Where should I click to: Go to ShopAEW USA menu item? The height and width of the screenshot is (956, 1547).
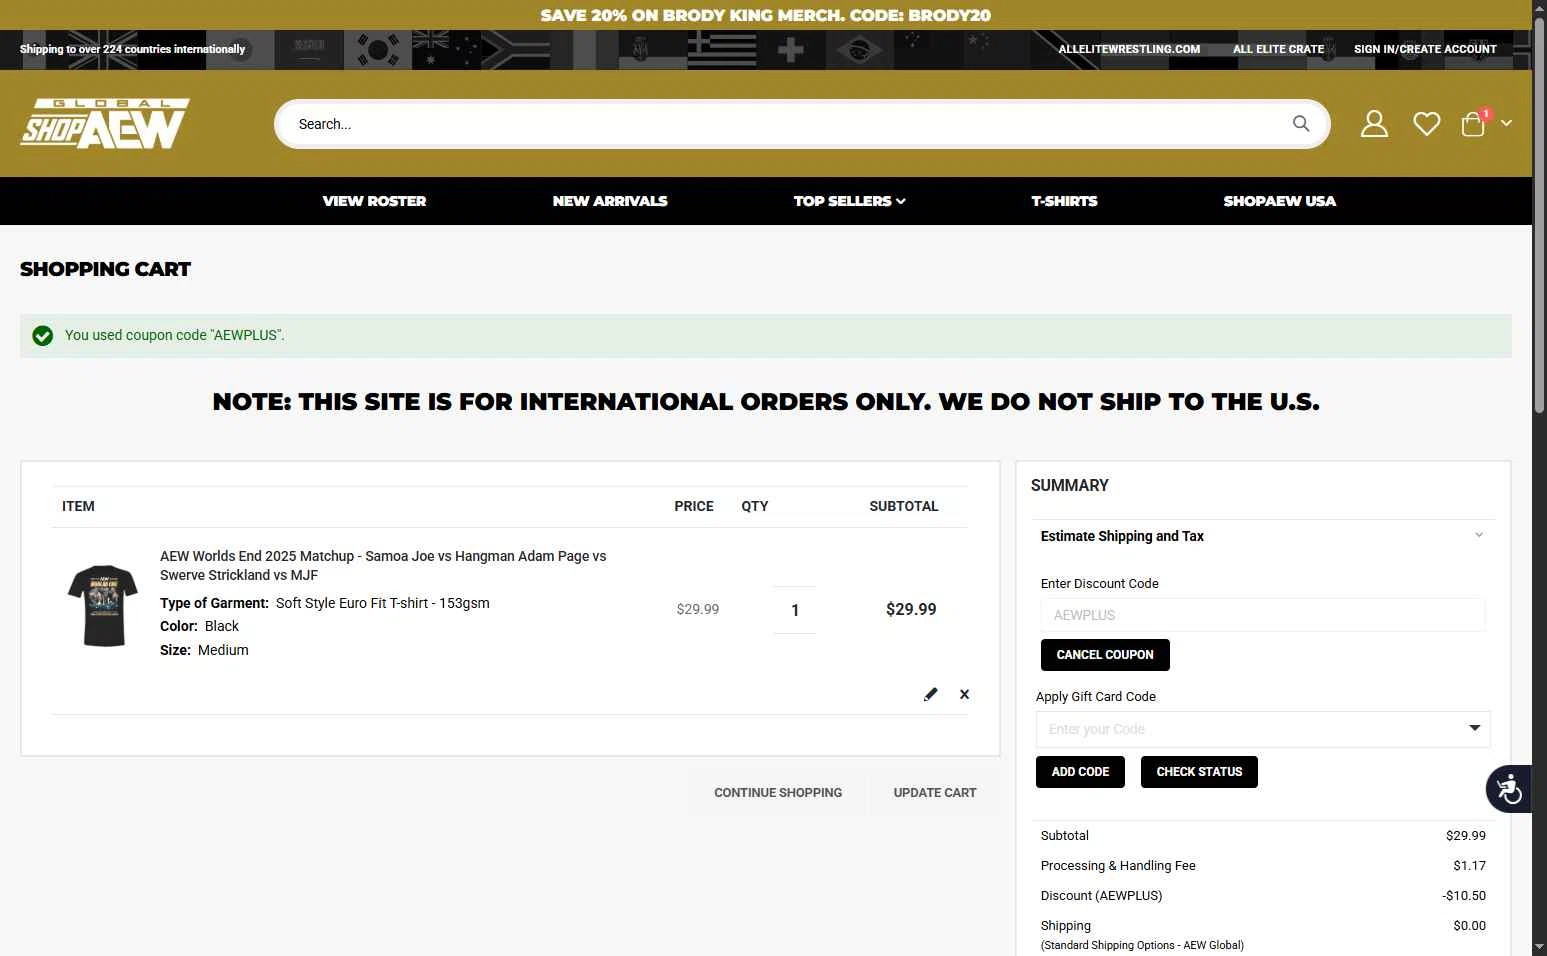(x=1279, y=201)
